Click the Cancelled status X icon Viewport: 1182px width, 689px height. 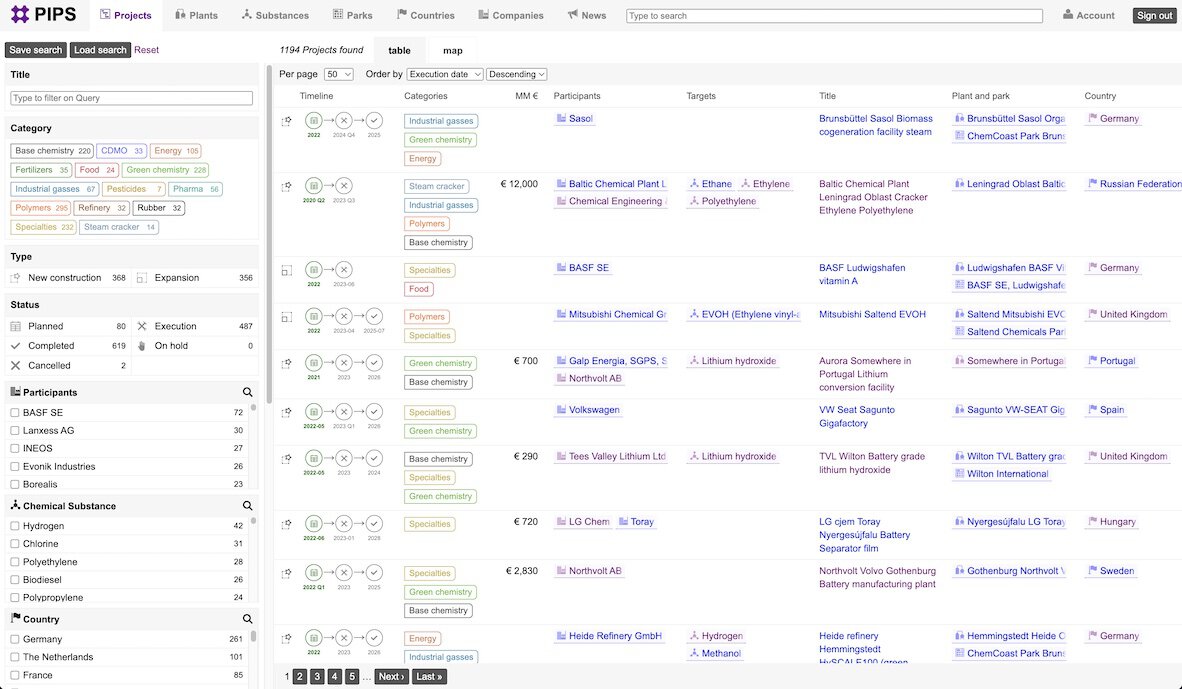tap(16, 365)
